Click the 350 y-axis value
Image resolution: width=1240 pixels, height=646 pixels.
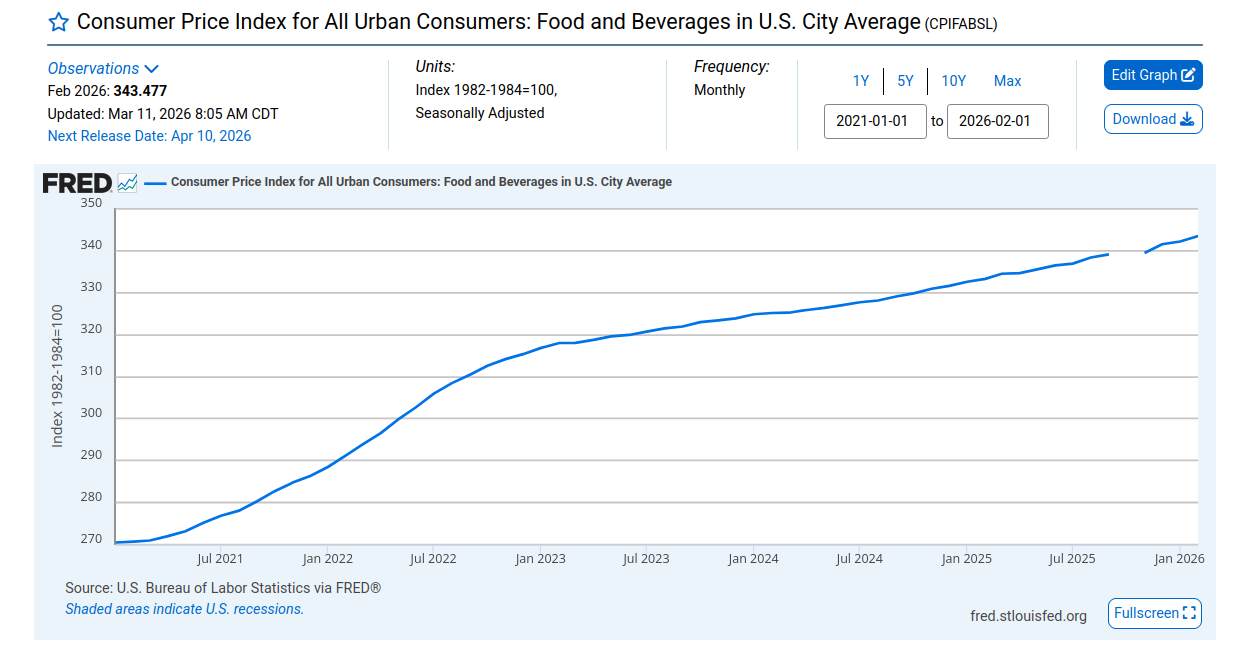click(x=91, y=203)
